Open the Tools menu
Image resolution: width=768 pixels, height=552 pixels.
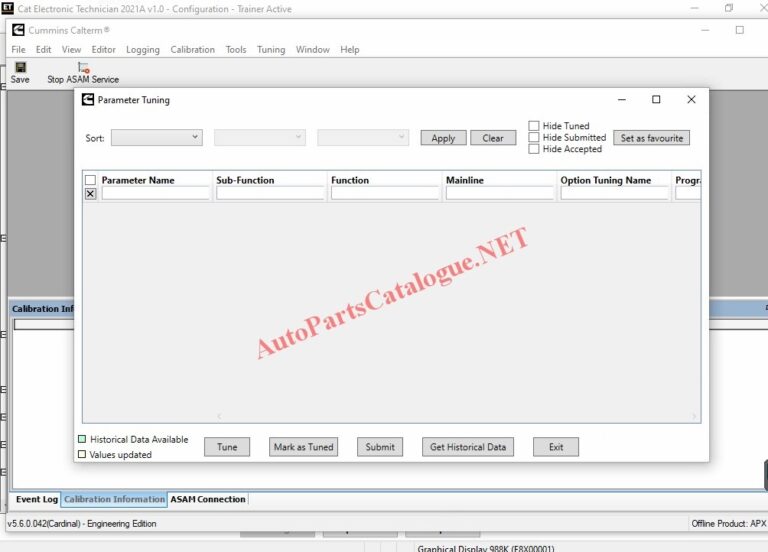(236, 49)
